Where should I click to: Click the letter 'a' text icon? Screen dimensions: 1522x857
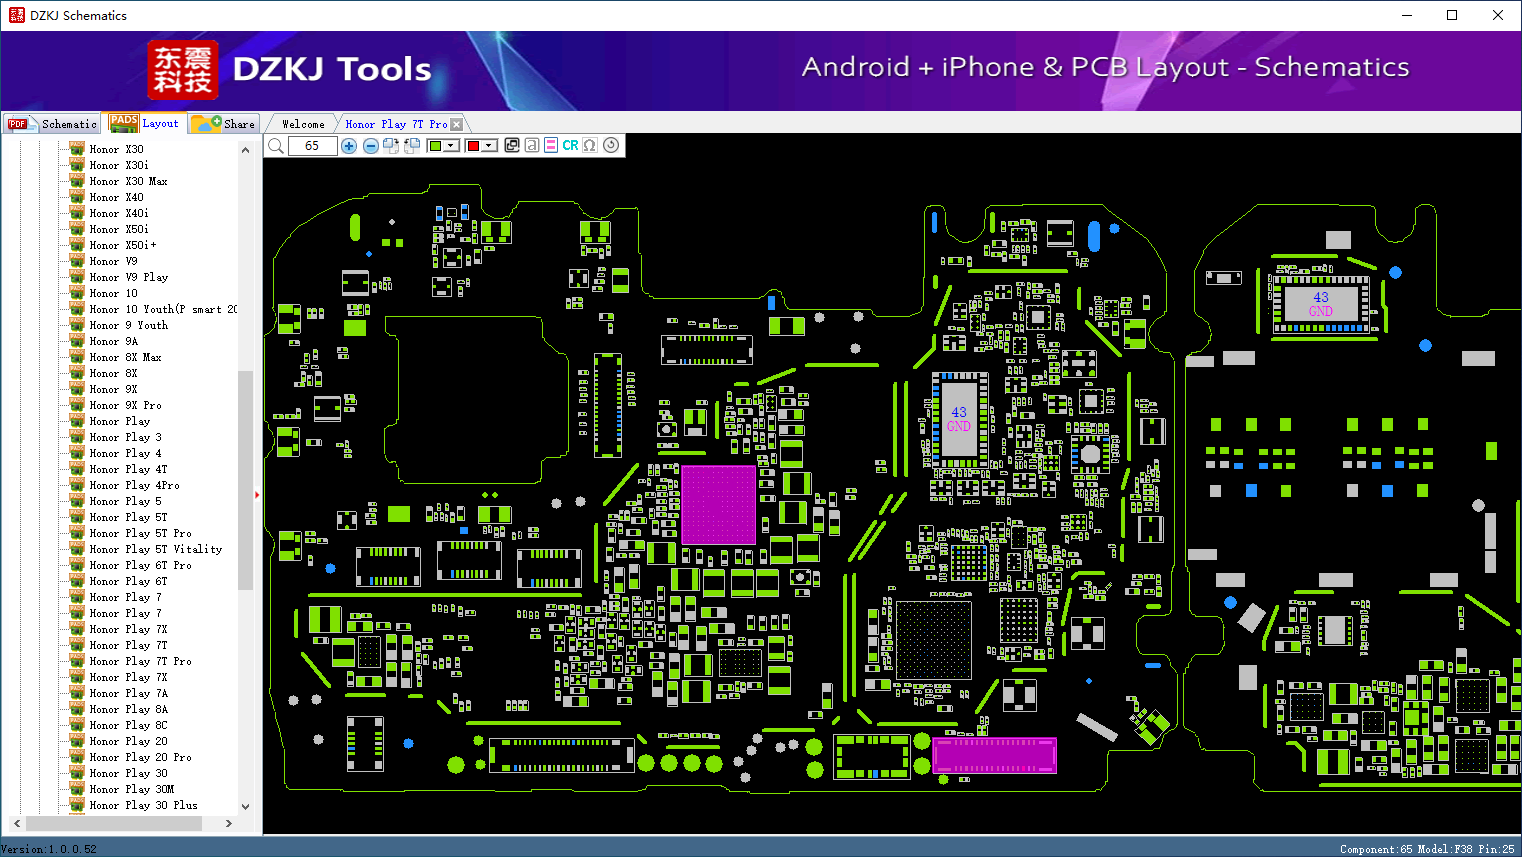532,146
